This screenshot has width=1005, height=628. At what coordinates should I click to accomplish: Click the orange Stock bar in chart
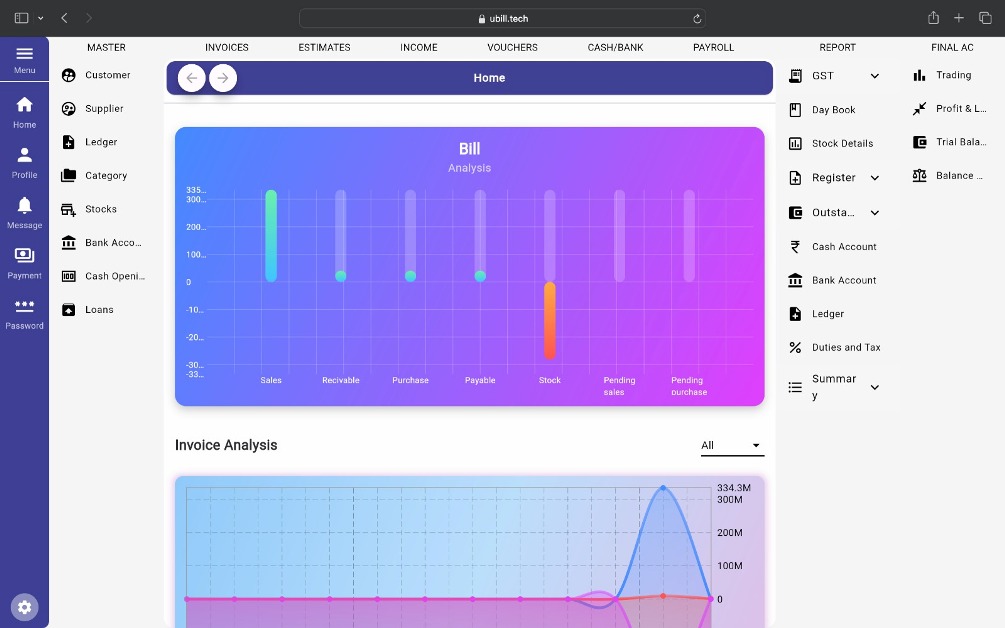[550, 320]
